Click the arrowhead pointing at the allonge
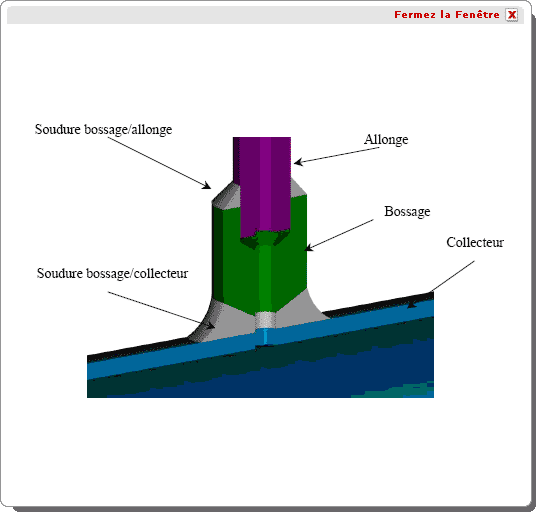This screenshot has height=512, width=536. 298,162
